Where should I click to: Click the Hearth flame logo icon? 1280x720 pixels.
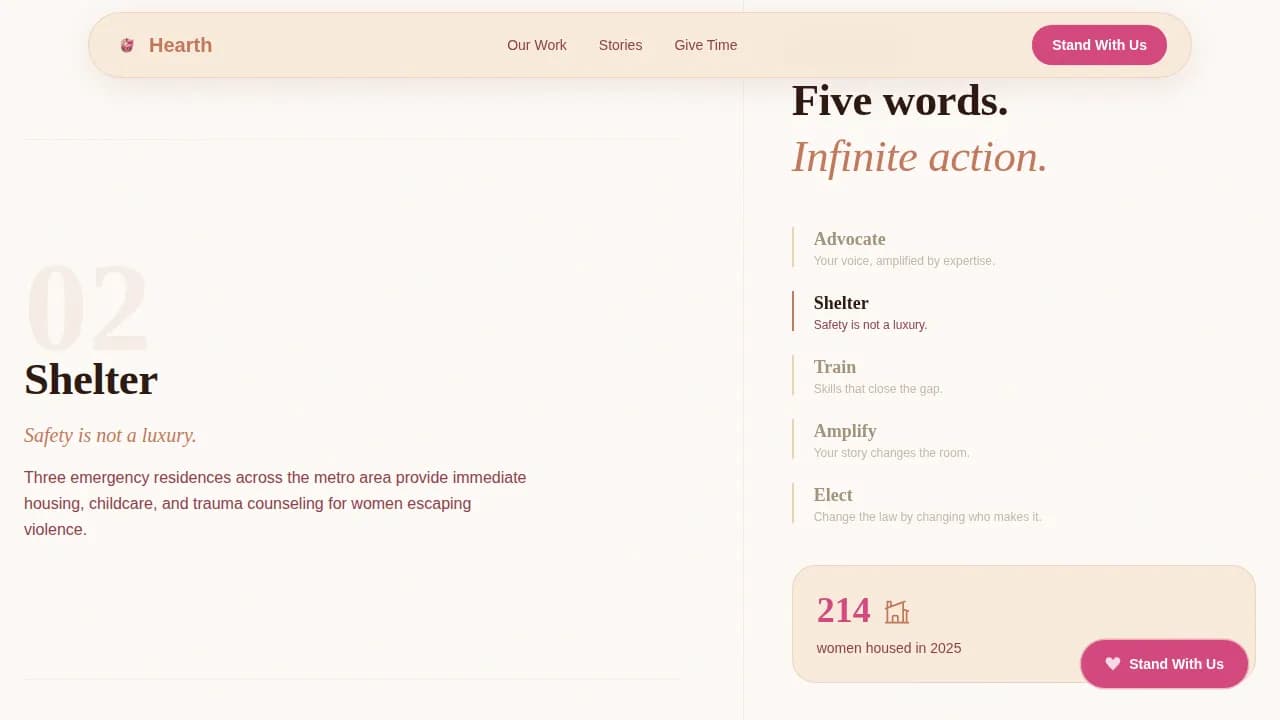127,45
